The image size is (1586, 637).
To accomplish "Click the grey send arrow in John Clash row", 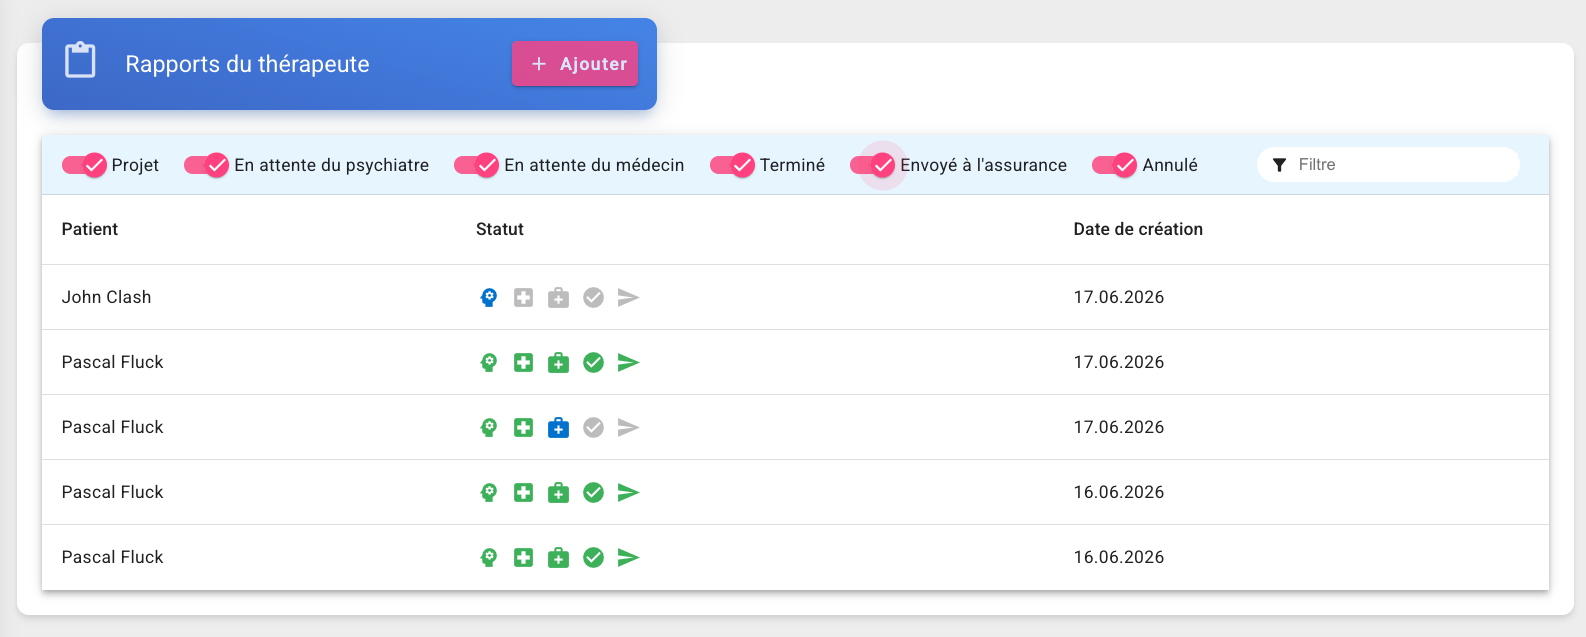I will 628,297.
